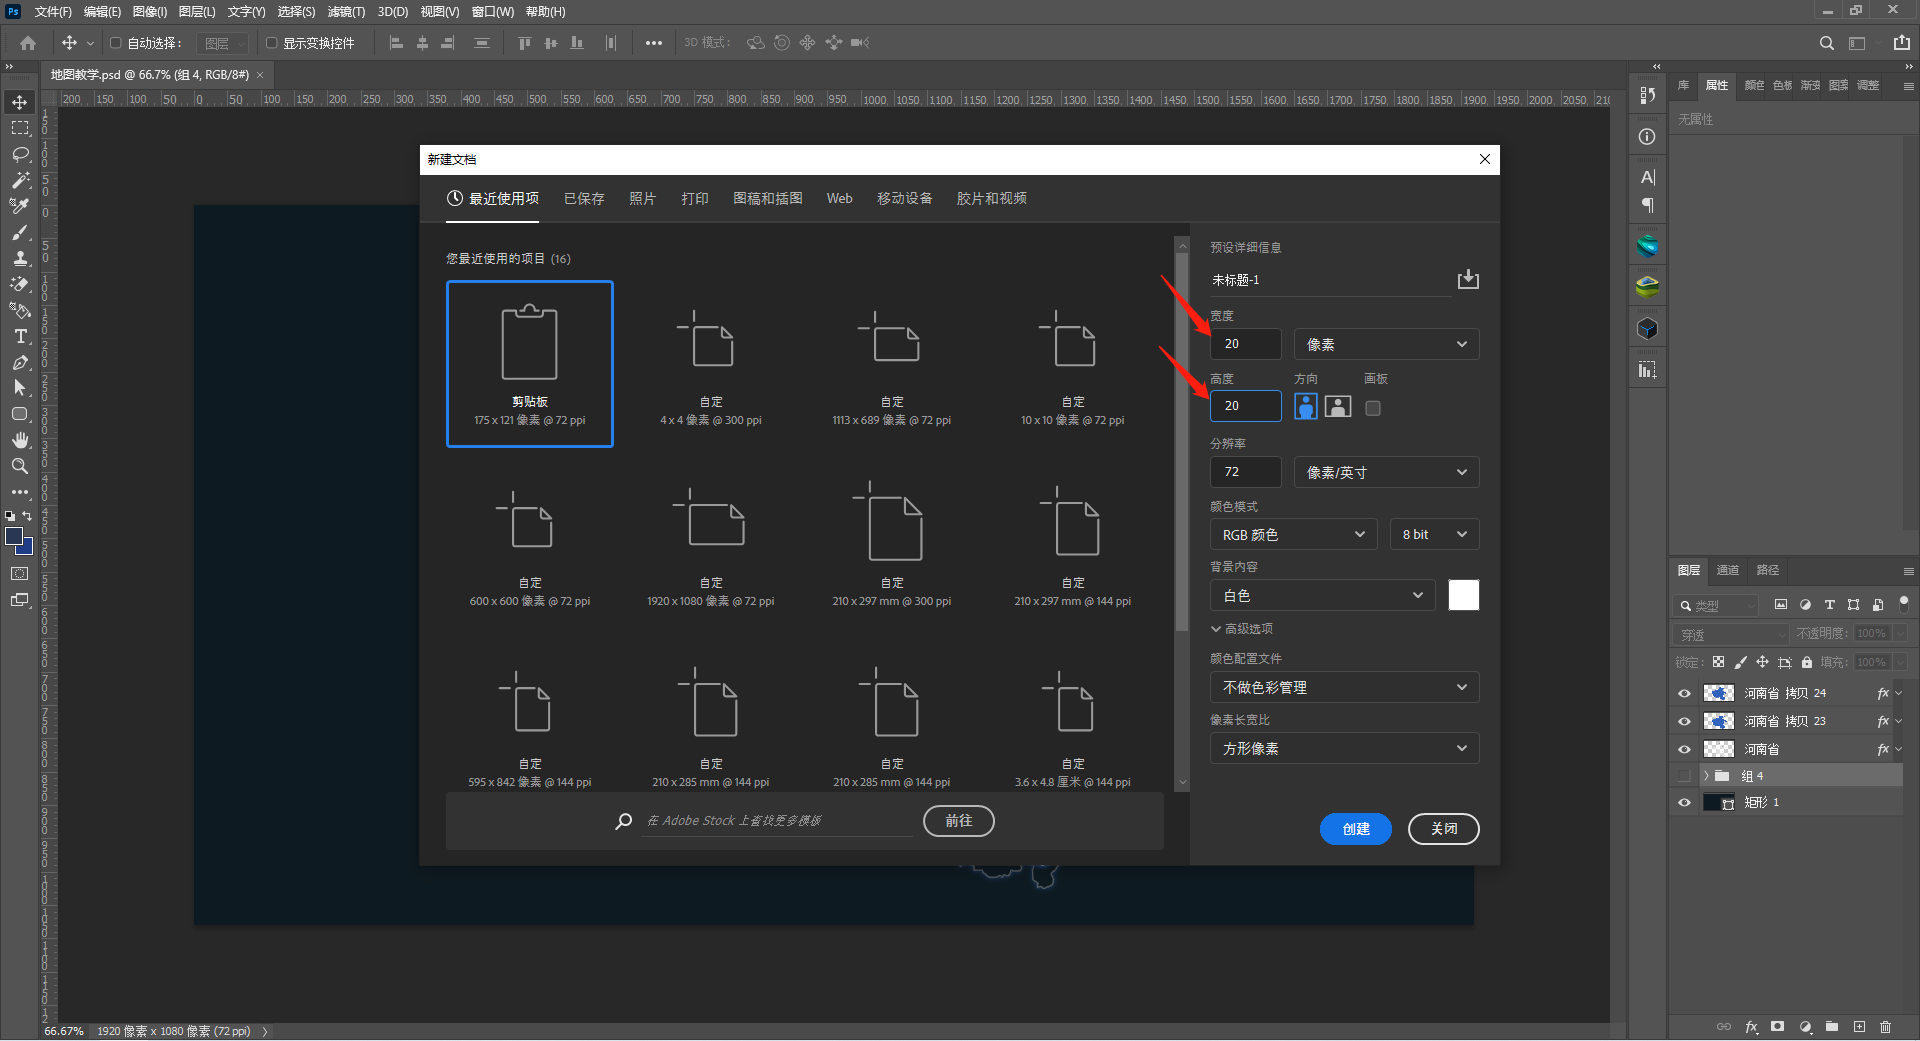This screenshot has width=1920, height=1041.
Task: Select the Lasso tool
Action: tap(20, 154)
